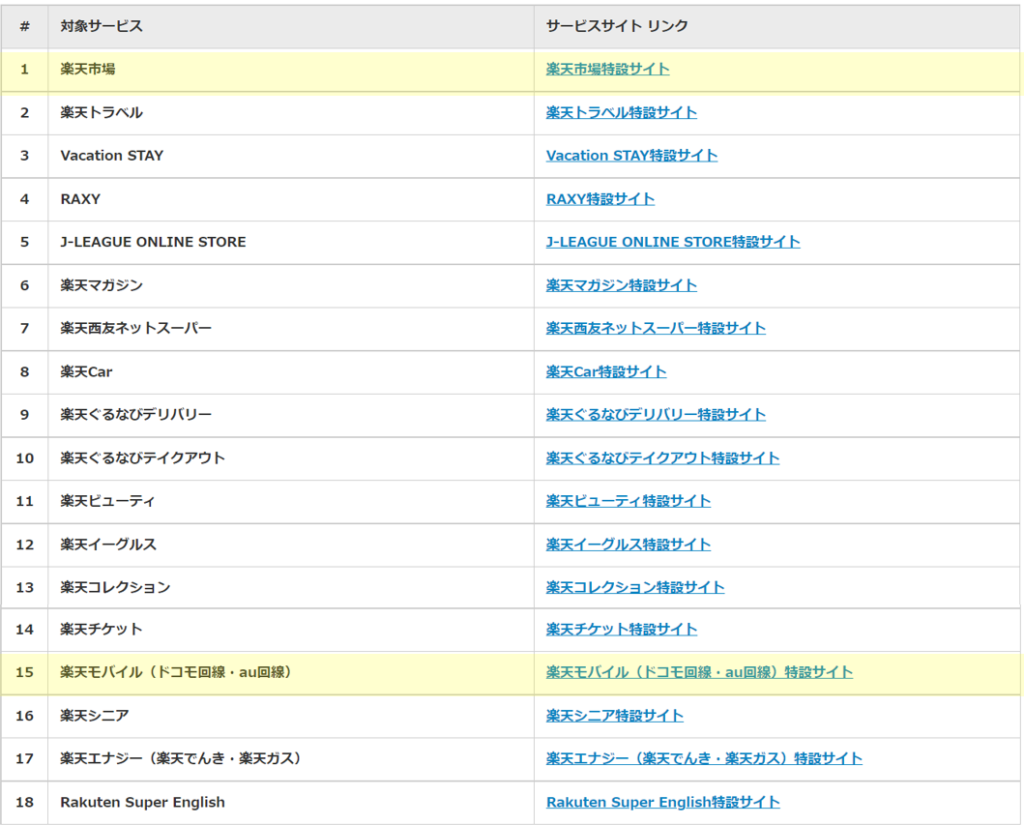Screen dimensions: 1024x825
Task: Select the 楽天市場 service name cell
Action: [291, 70]
